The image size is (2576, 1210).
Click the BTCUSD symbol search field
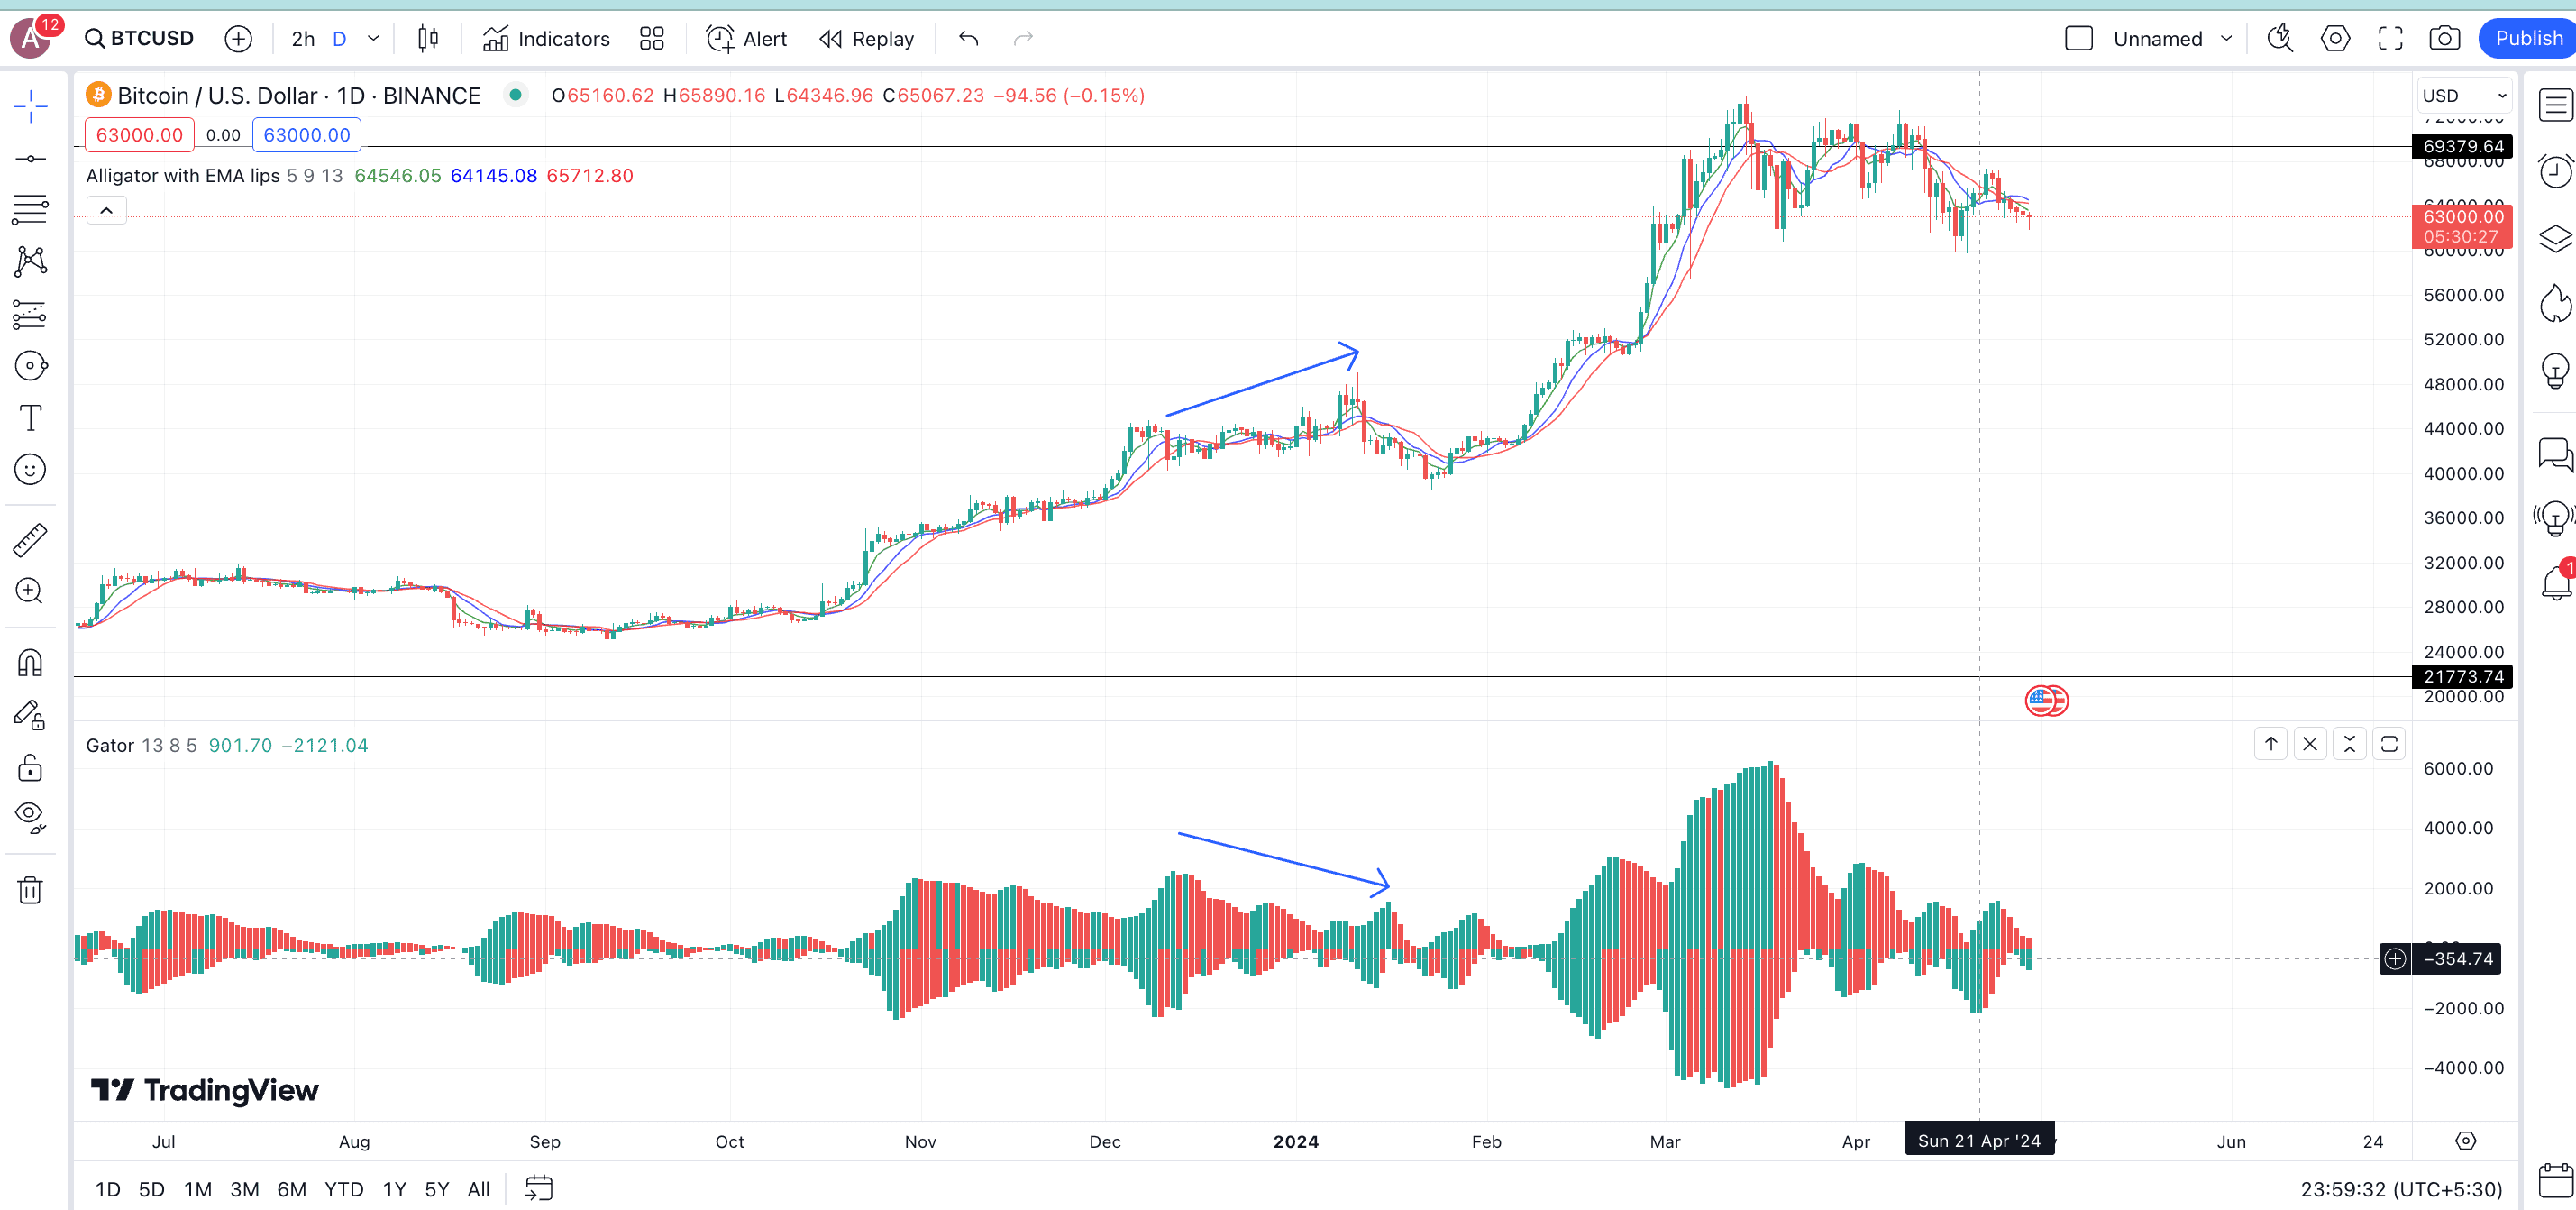(140, 39)
